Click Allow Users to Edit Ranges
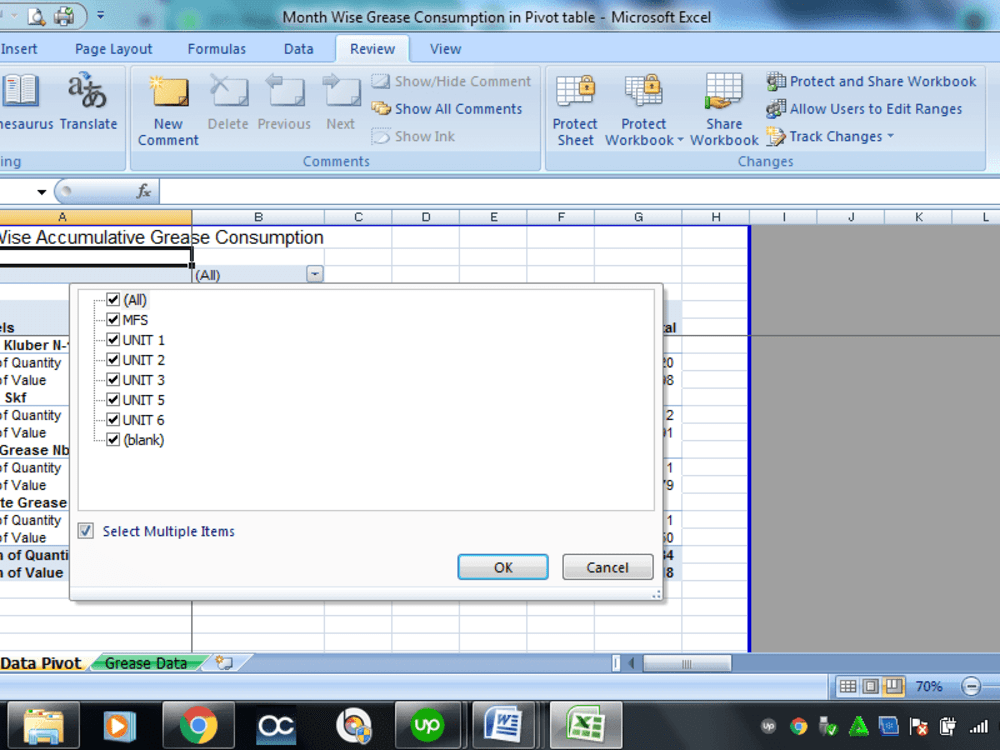Screen dimensions: 1000x750 864,109
